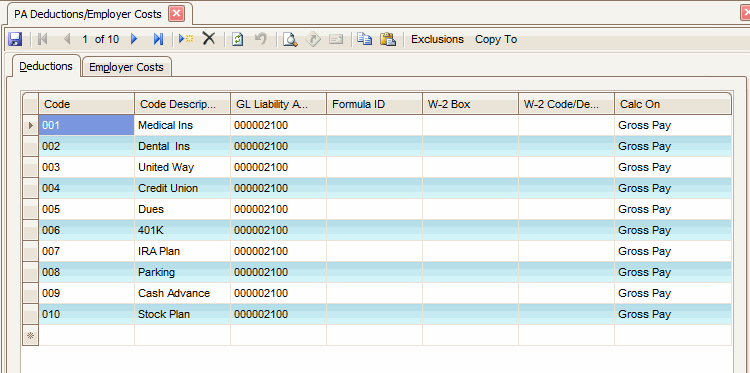
Task: Open the Exclusions button
Action: [x=438, y=39]
